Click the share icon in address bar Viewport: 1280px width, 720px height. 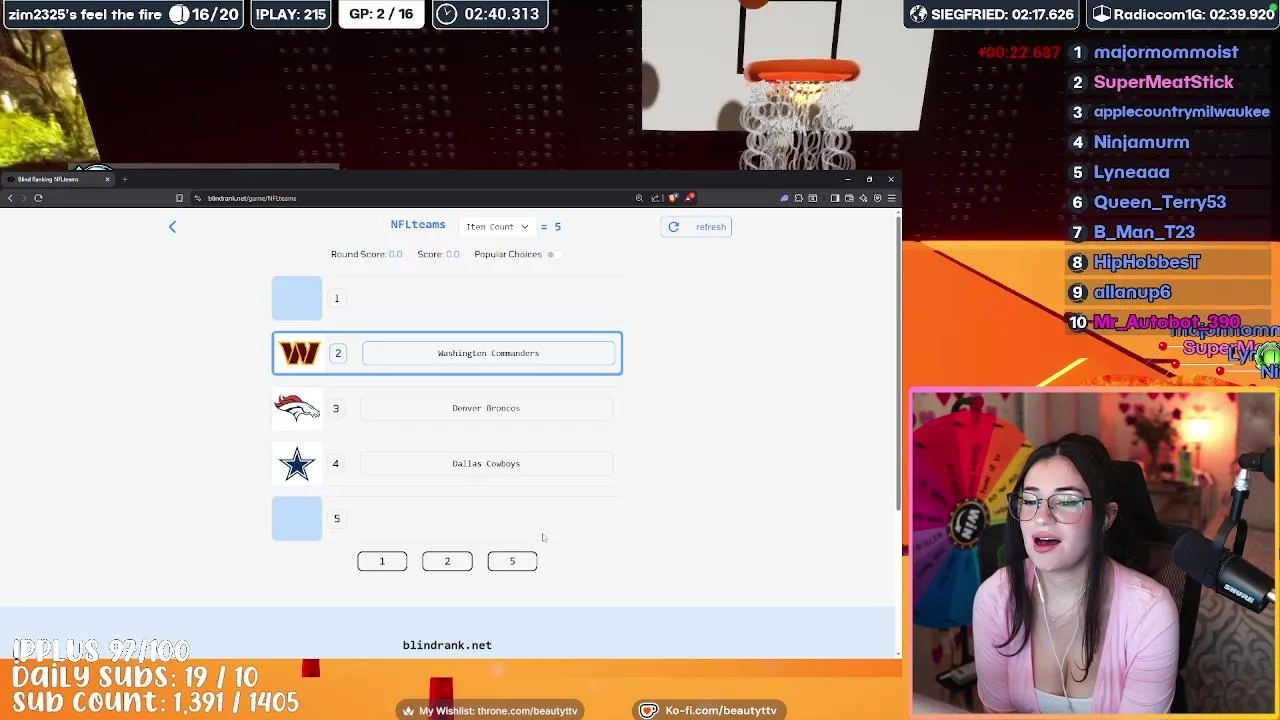coord(655,198)
